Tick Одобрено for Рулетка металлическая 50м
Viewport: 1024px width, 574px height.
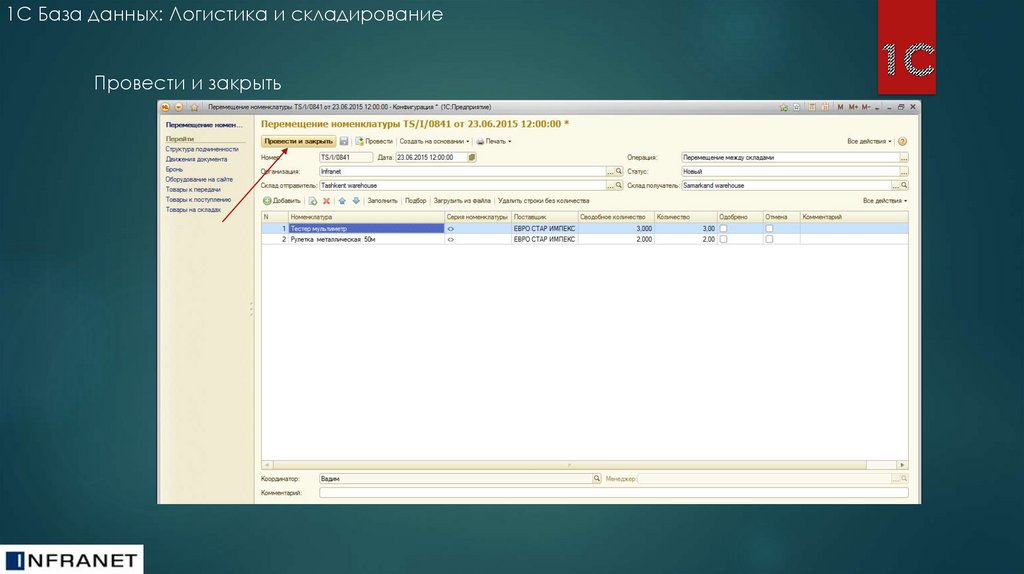(723, 239)
